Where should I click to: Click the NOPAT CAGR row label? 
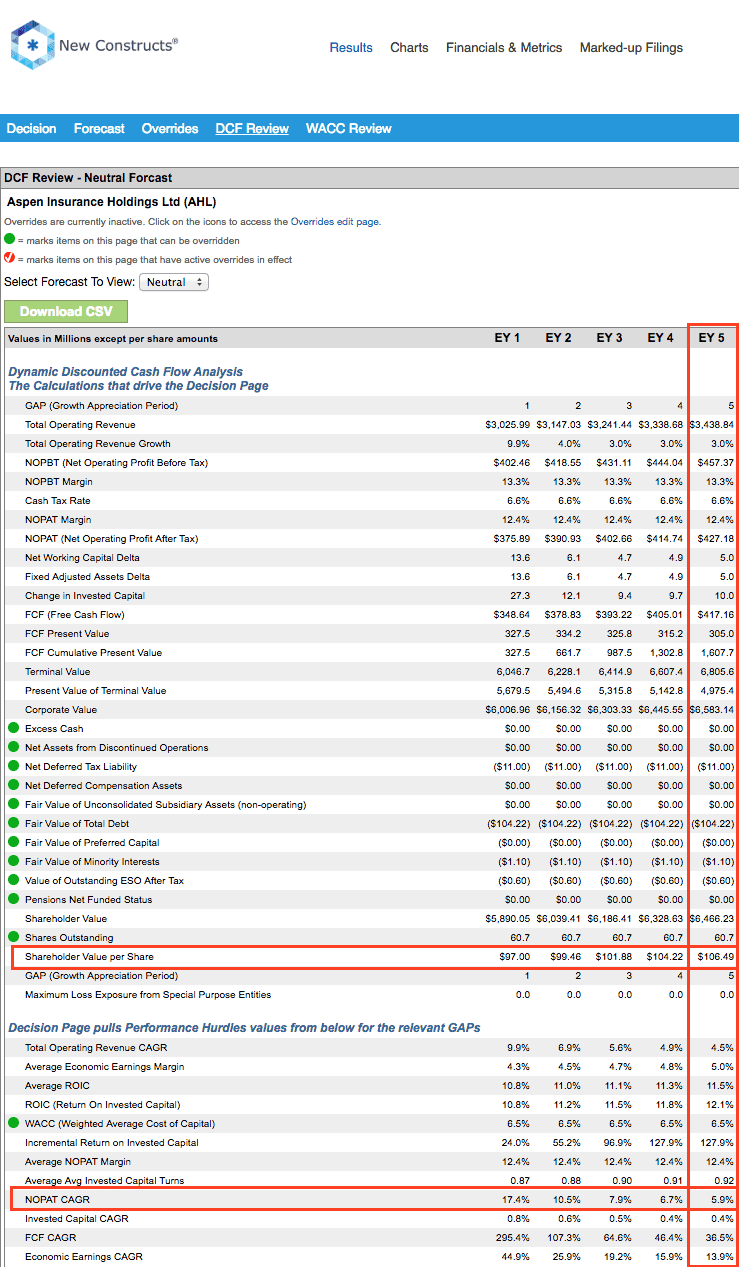click(57, 1199)
